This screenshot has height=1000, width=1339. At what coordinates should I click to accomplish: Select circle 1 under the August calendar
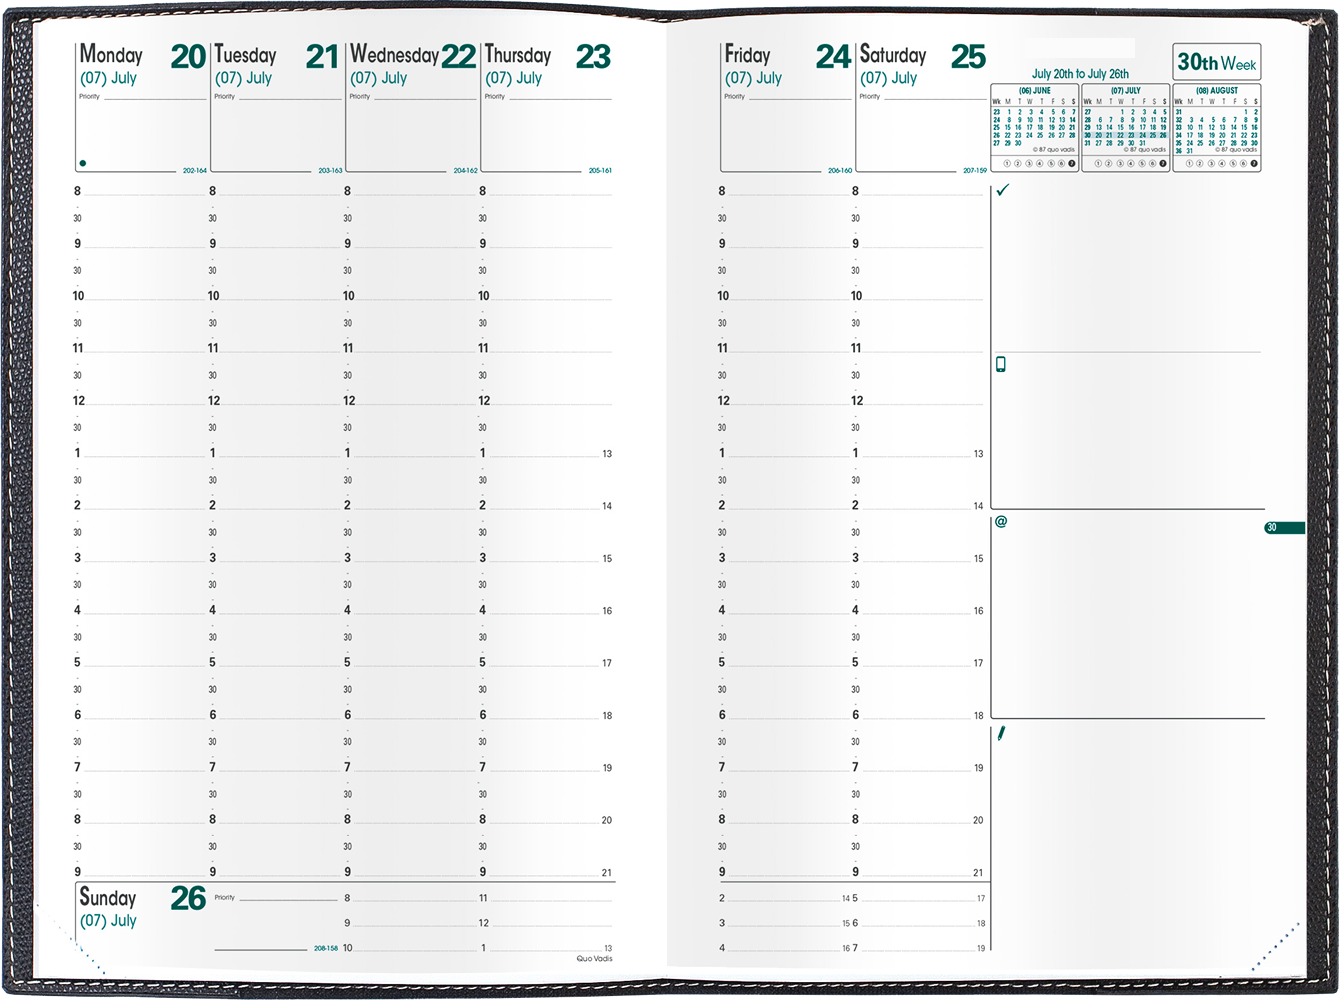coord(1189,163)
